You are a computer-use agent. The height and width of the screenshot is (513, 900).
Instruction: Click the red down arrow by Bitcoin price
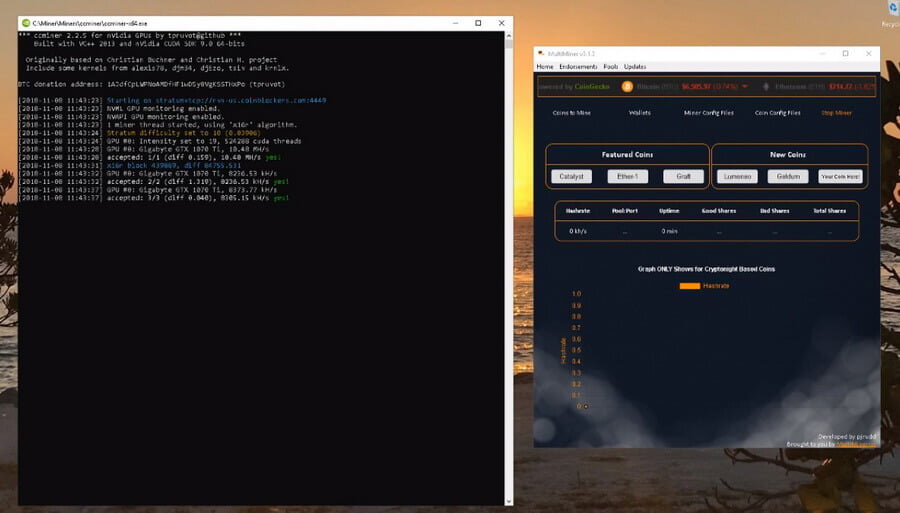[x=745, y=87]
